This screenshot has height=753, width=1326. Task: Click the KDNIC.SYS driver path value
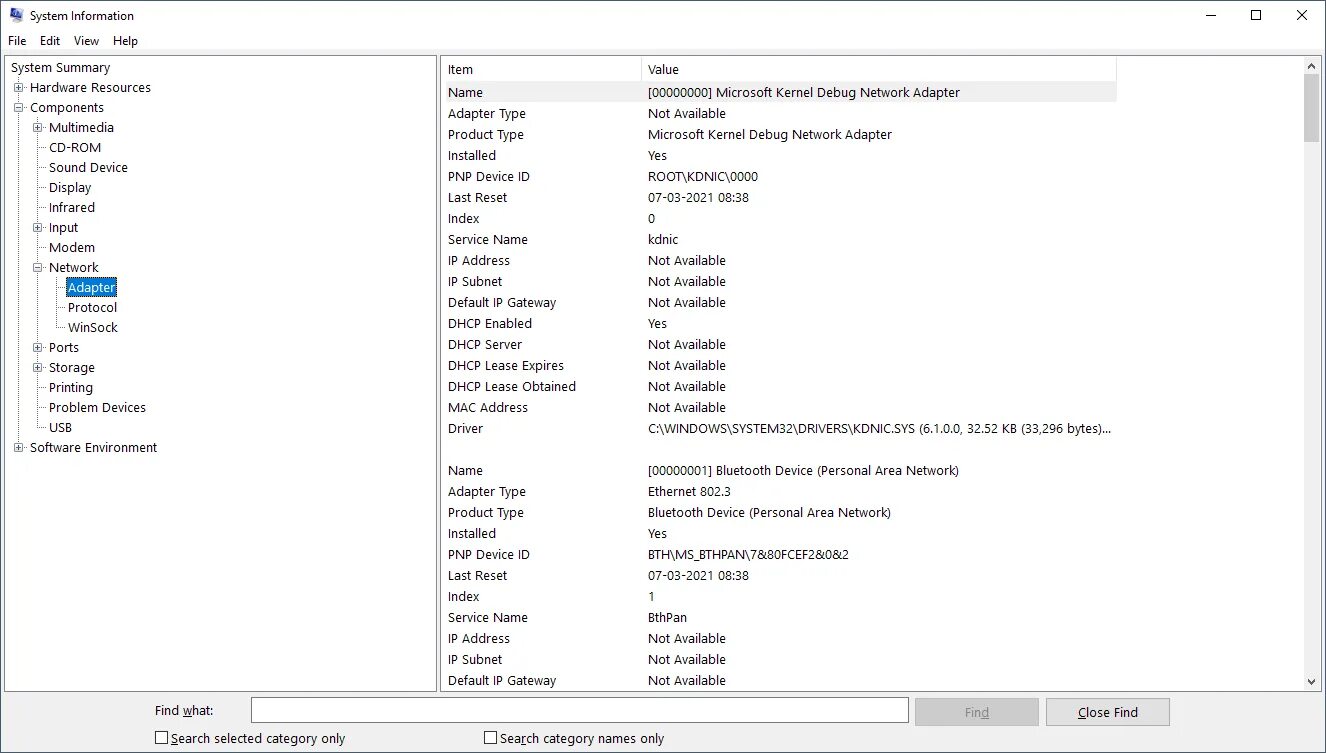pyautogui.click(x=879, y=429)
